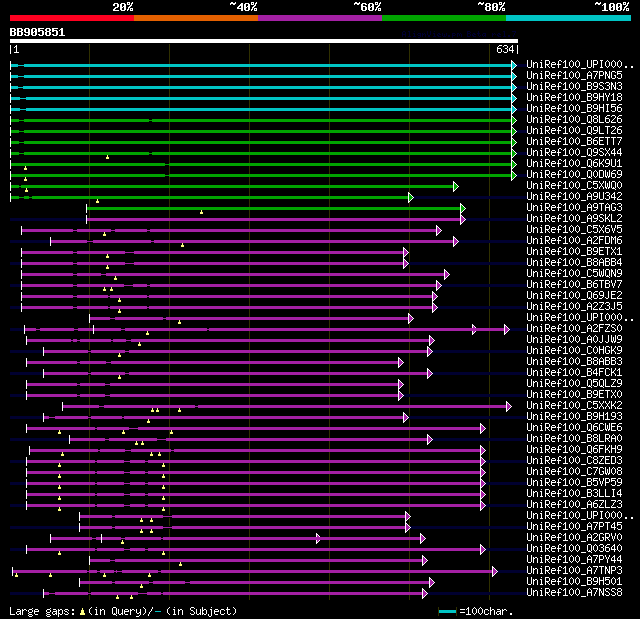The width and height of the screenshot is (640, 619).
Task: Open the UniRef100_A9SKL2 hit label
Action: tap(574, 219)
